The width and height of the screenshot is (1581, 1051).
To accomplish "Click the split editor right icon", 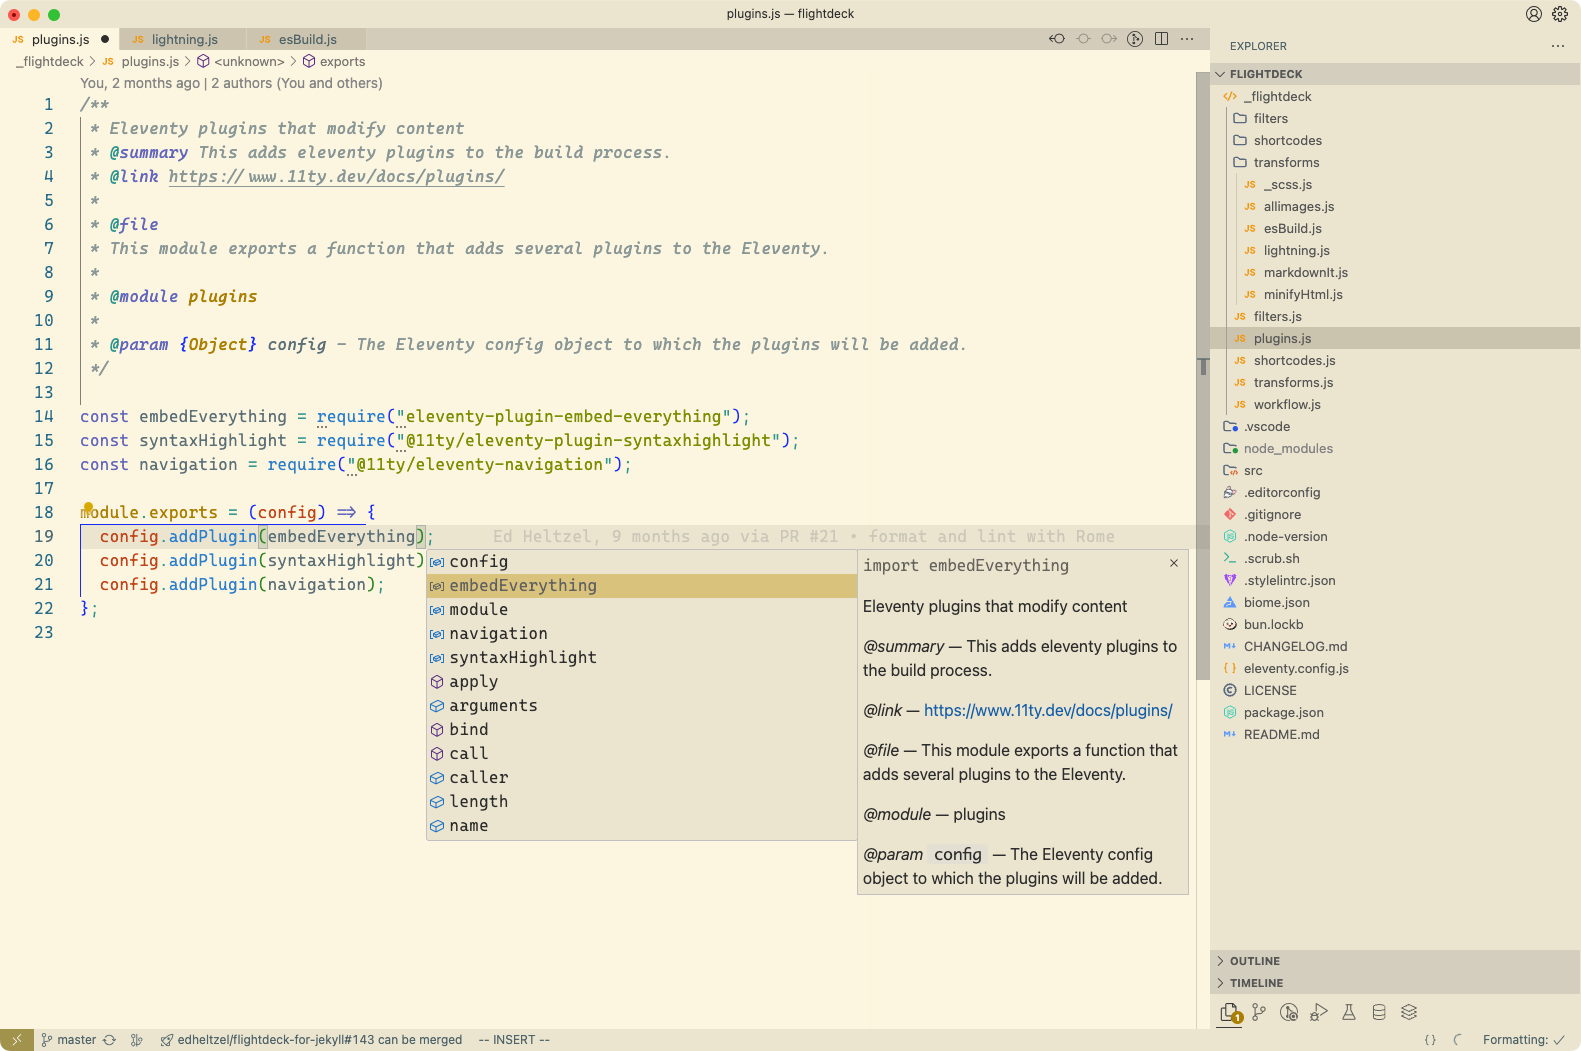I will point(1161,39).
